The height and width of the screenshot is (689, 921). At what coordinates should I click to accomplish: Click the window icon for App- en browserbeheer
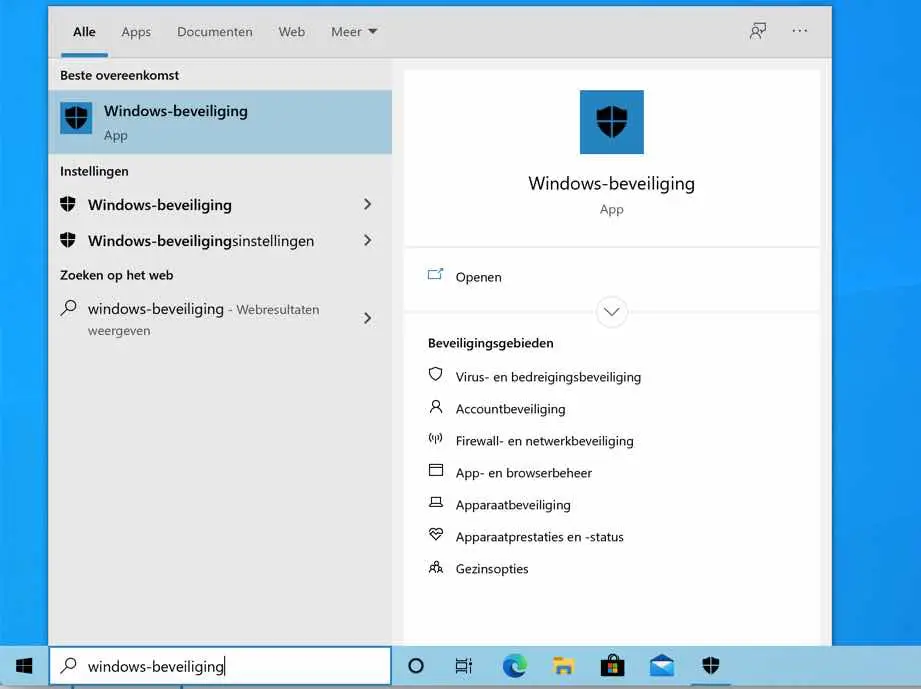tap(436, 470)
